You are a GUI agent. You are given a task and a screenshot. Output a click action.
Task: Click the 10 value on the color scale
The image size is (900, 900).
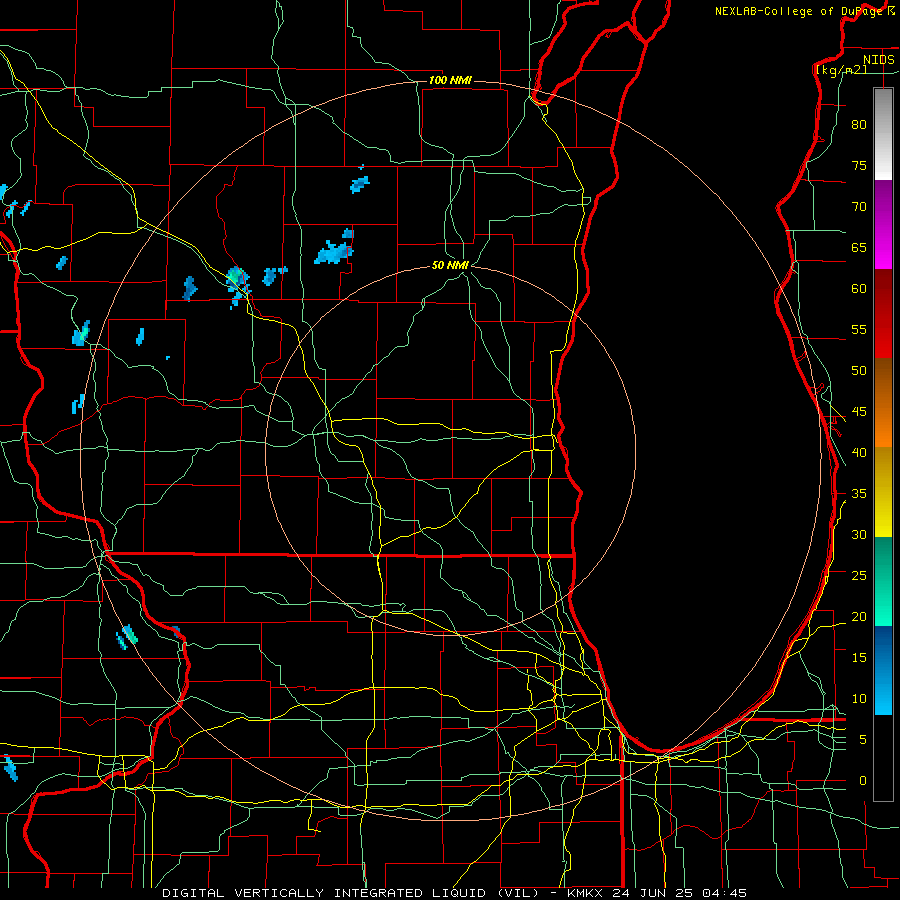point(859,699)
